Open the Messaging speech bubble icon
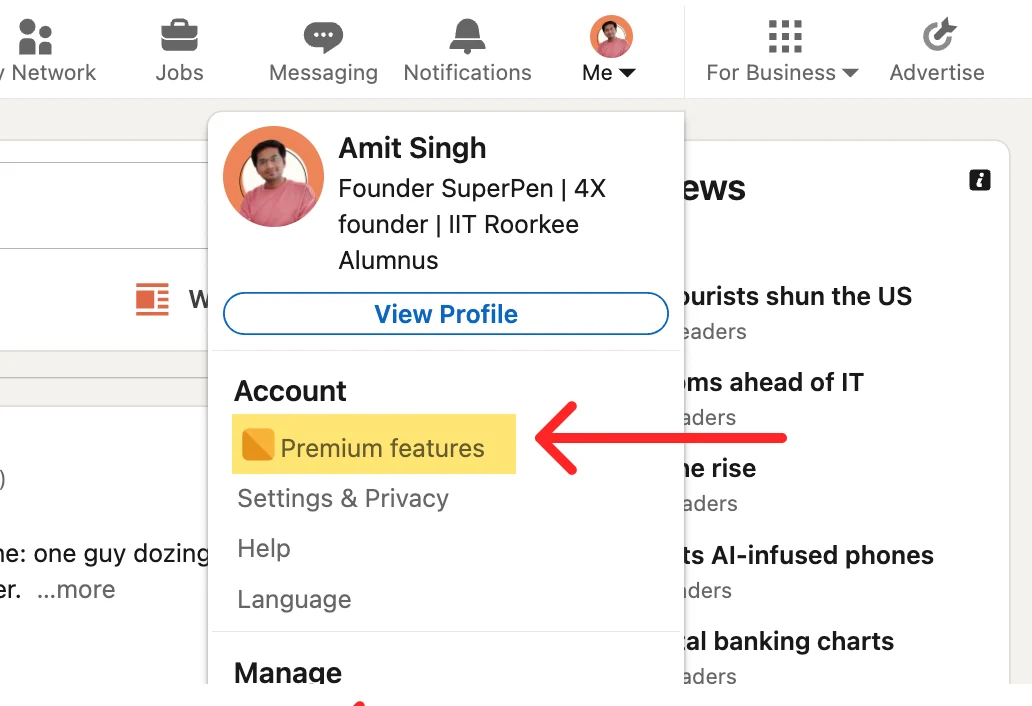1032x706 pixels. [323, 37]
